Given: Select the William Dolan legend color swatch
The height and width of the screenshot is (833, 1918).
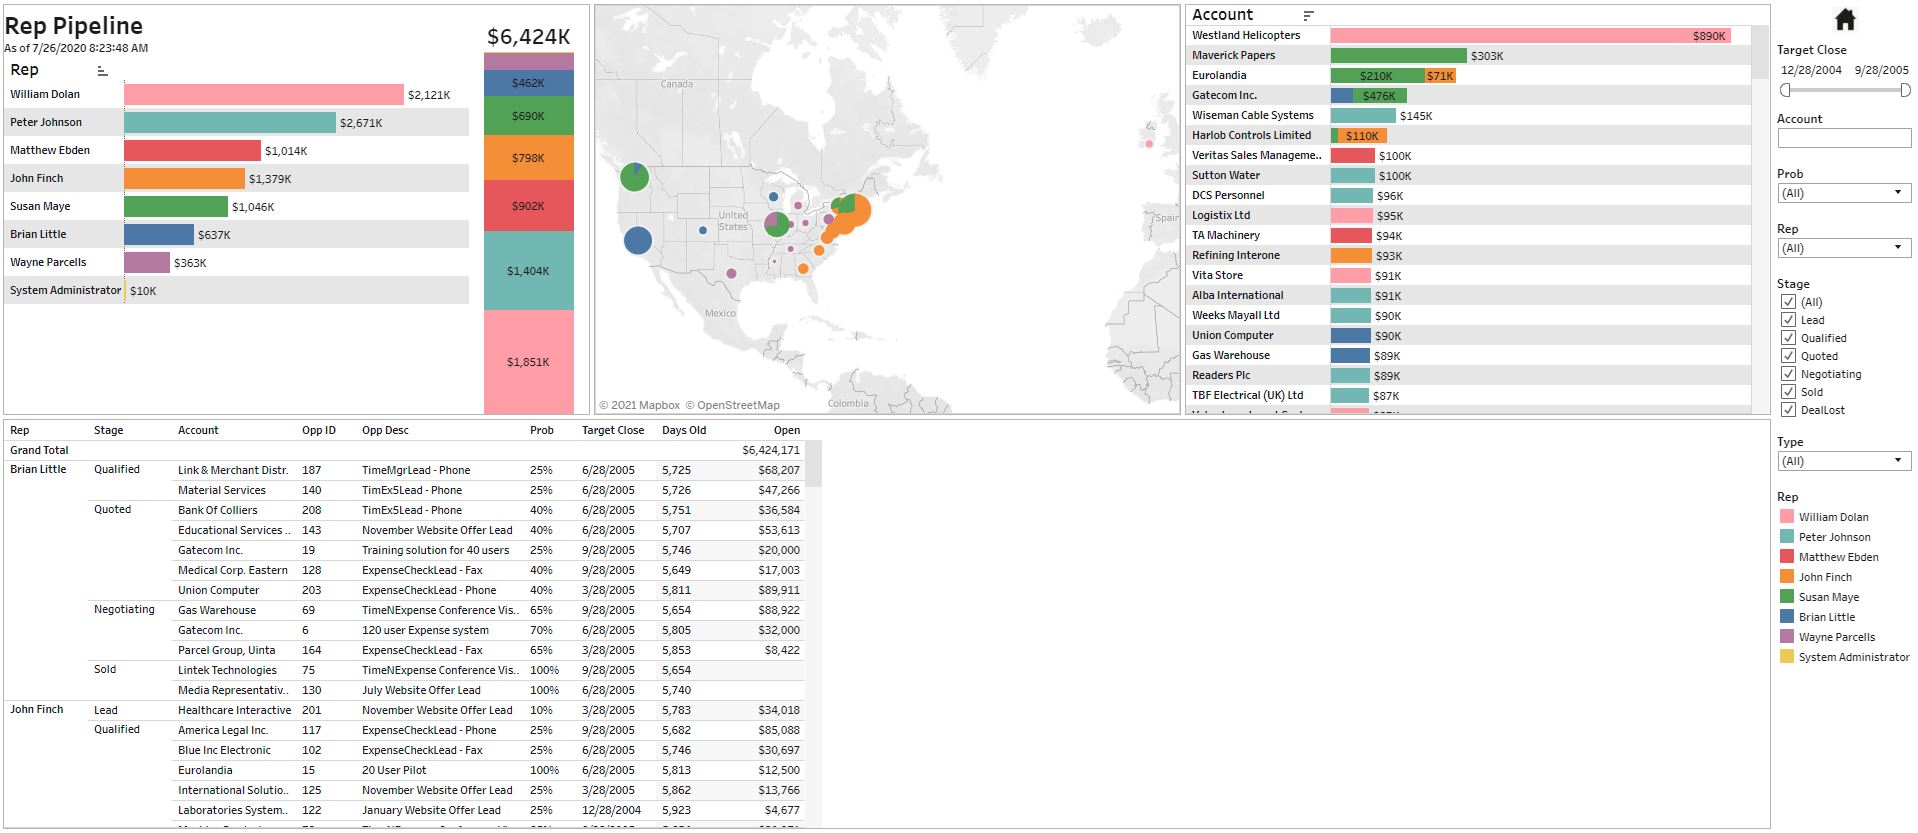Looking at the screenshot, I should (x=1787, y=517).
